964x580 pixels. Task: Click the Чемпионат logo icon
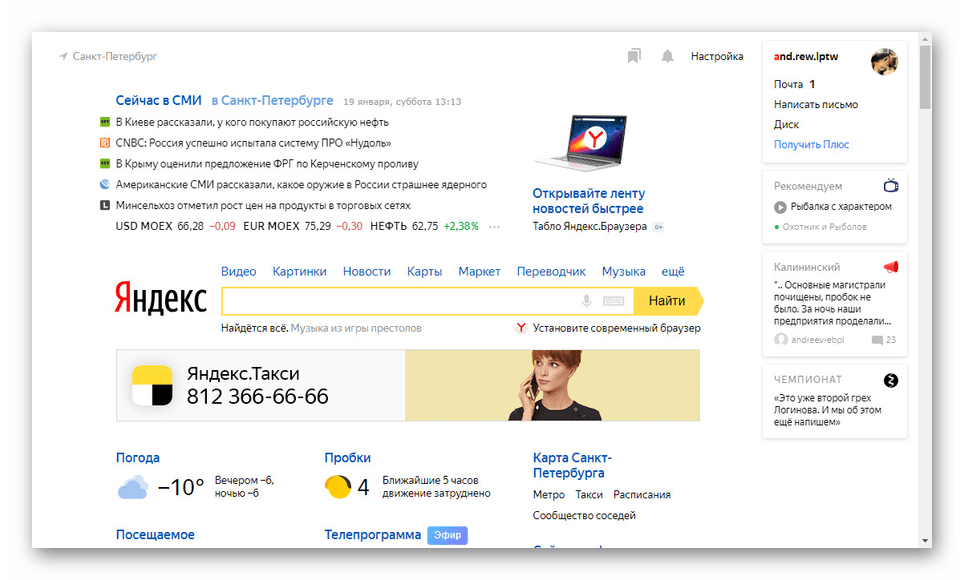pos(891,380)
